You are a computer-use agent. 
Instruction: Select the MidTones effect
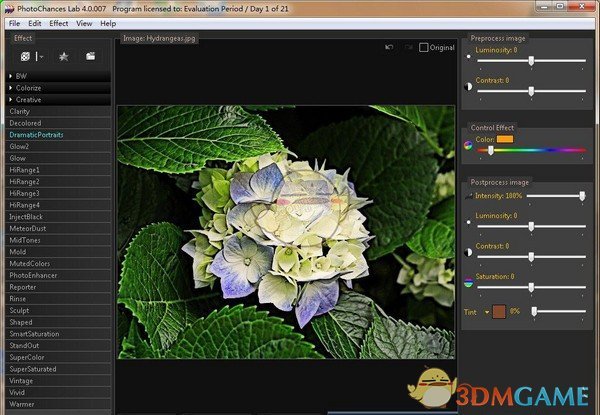point(59,240)
